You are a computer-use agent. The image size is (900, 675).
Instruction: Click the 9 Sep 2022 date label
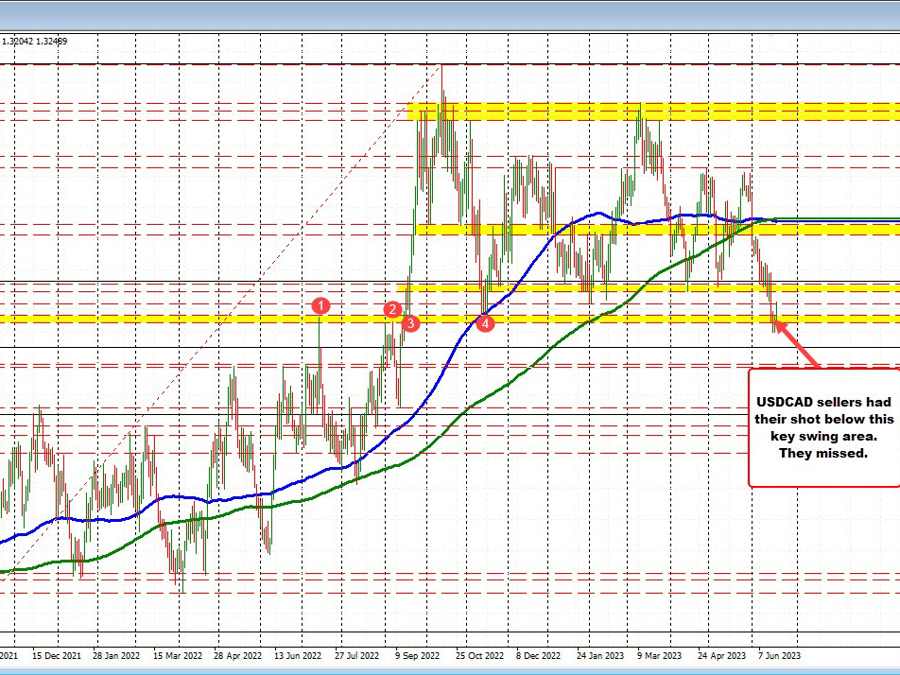point(419,657)
